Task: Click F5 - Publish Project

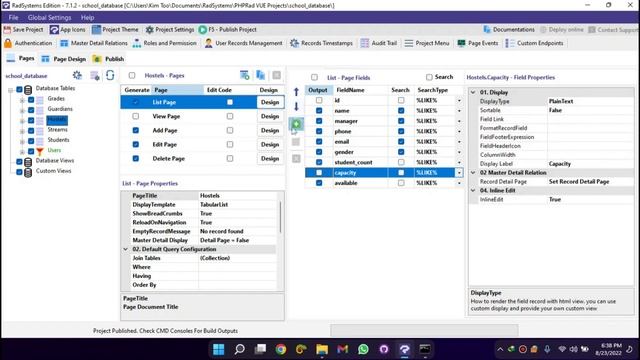Action: (227, 29)
